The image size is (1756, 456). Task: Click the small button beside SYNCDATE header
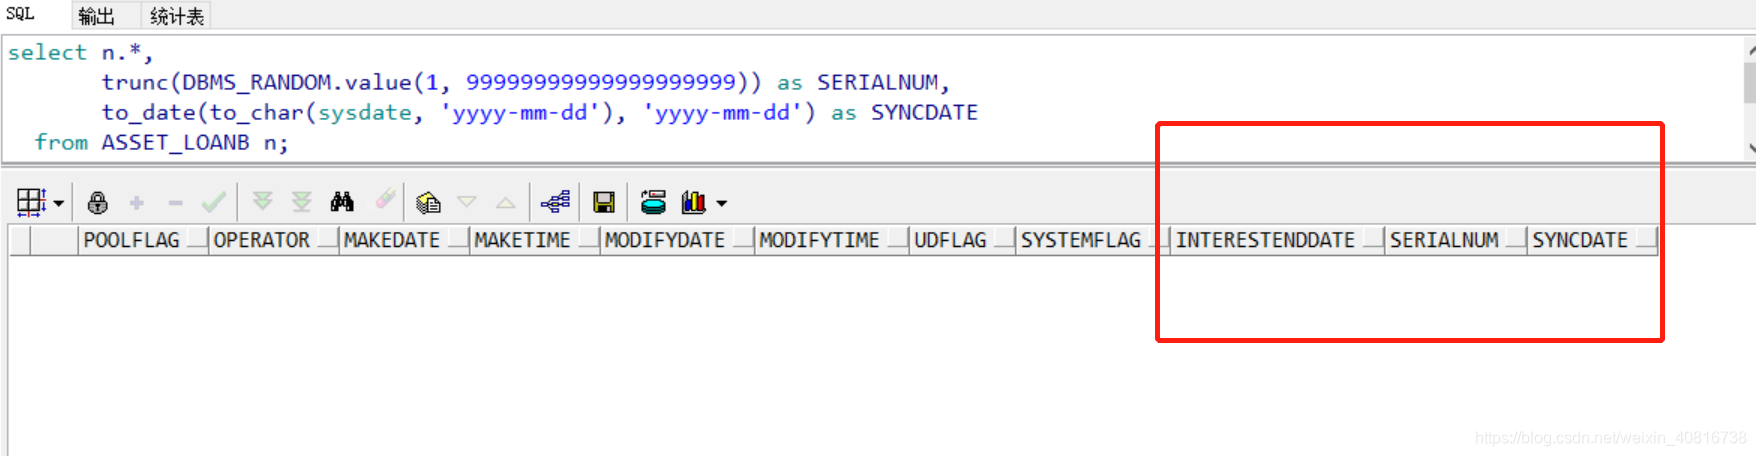1646,241
